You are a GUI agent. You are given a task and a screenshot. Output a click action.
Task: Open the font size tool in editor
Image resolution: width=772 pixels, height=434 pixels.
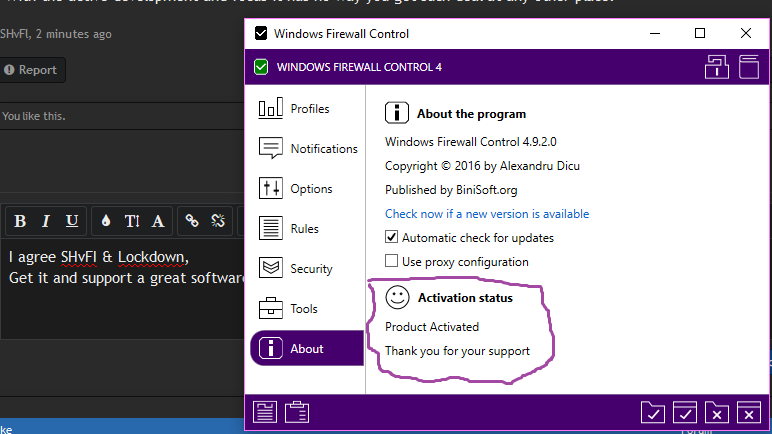(x=132, y=221)
